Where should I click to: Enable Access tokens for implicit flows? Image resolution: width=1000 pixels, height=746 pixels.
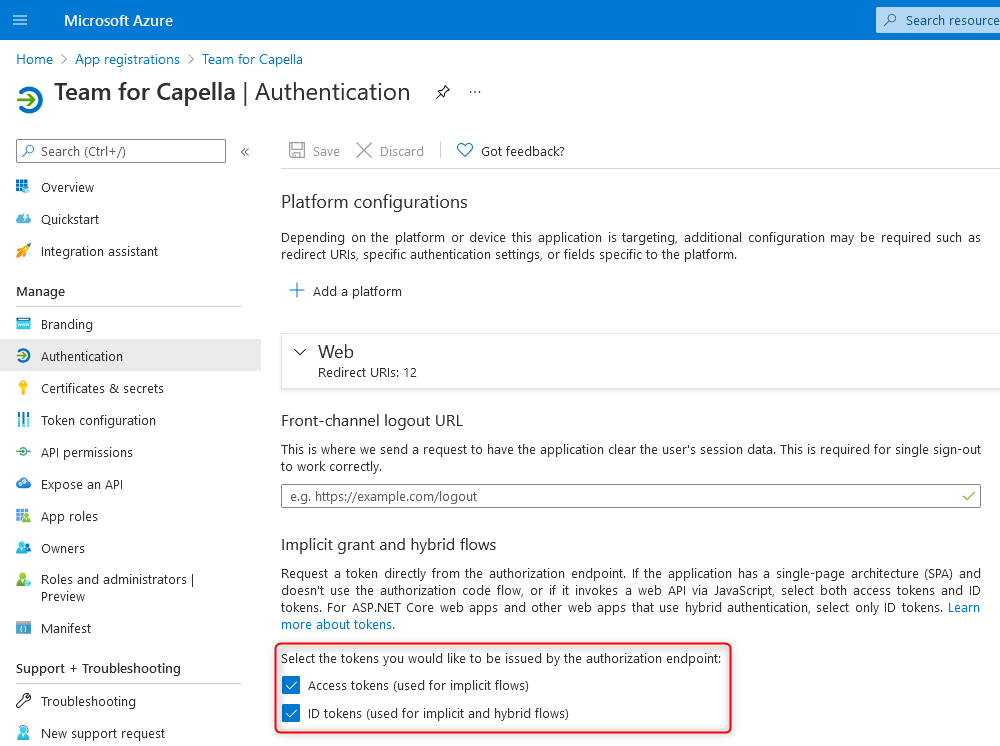[290, 685]
